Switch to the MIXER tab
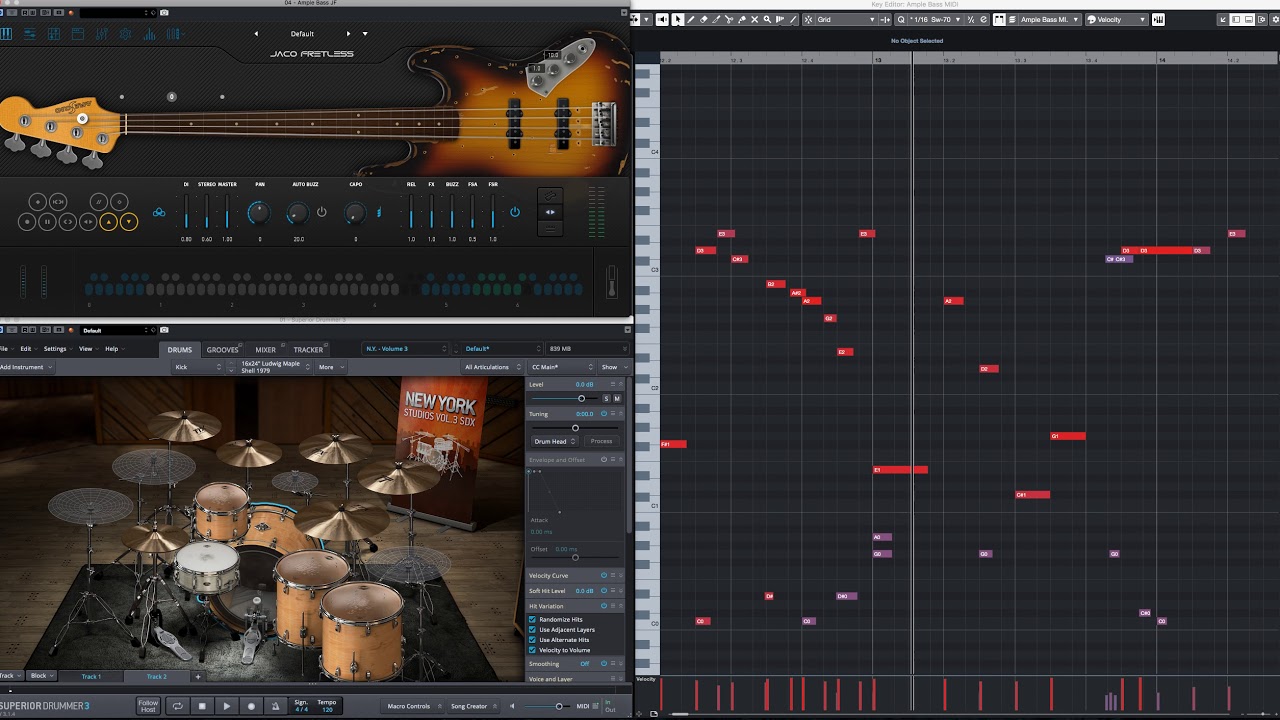Screen dimensions: 1280x720 (x=265, y=350)
